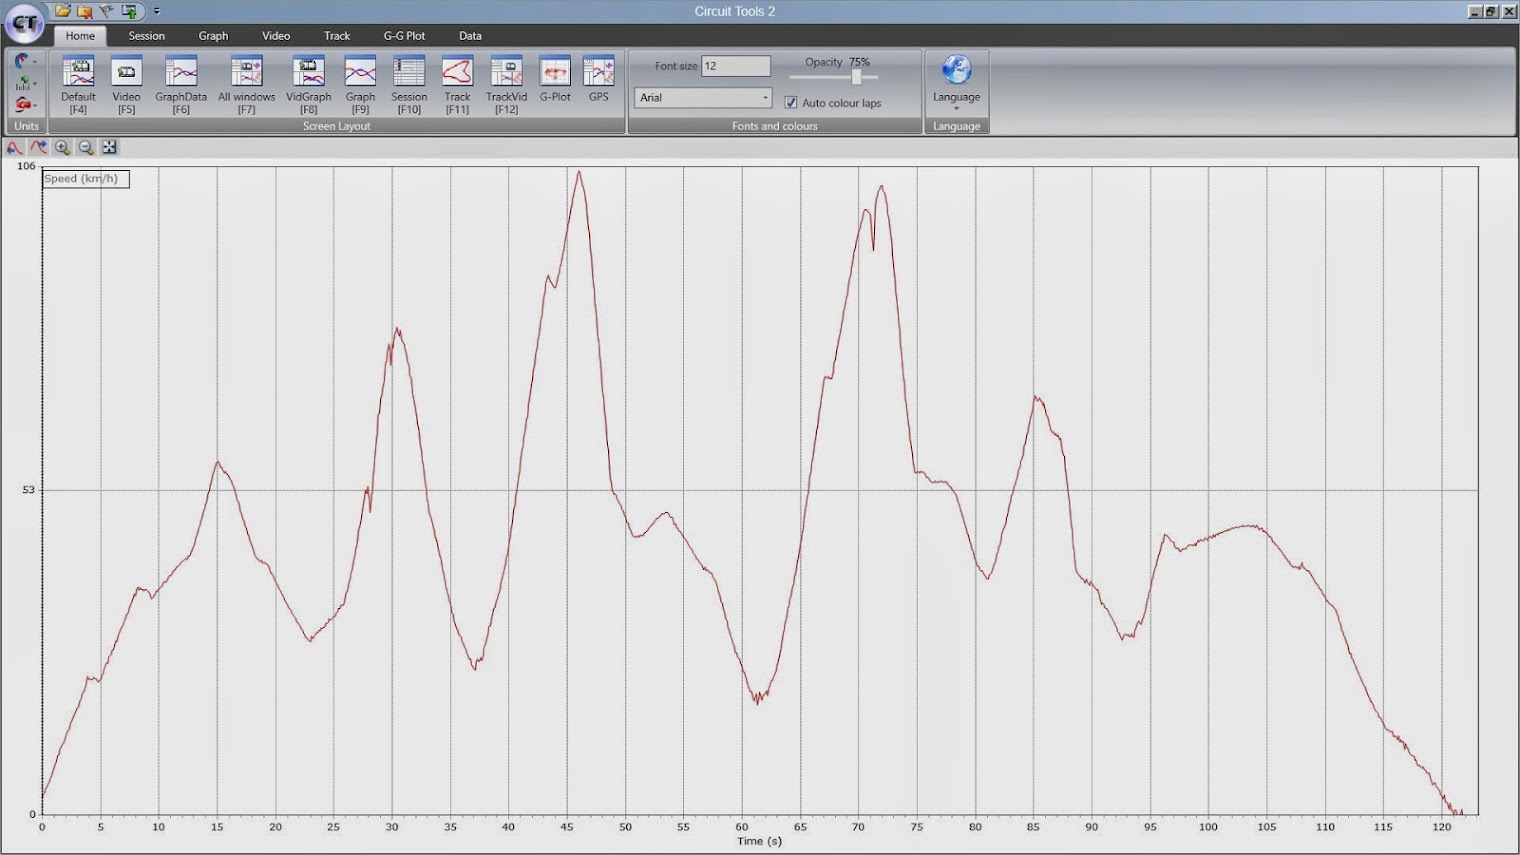
Task: Click the 60 tick on the time axis
Action: [x=742, y=827]
